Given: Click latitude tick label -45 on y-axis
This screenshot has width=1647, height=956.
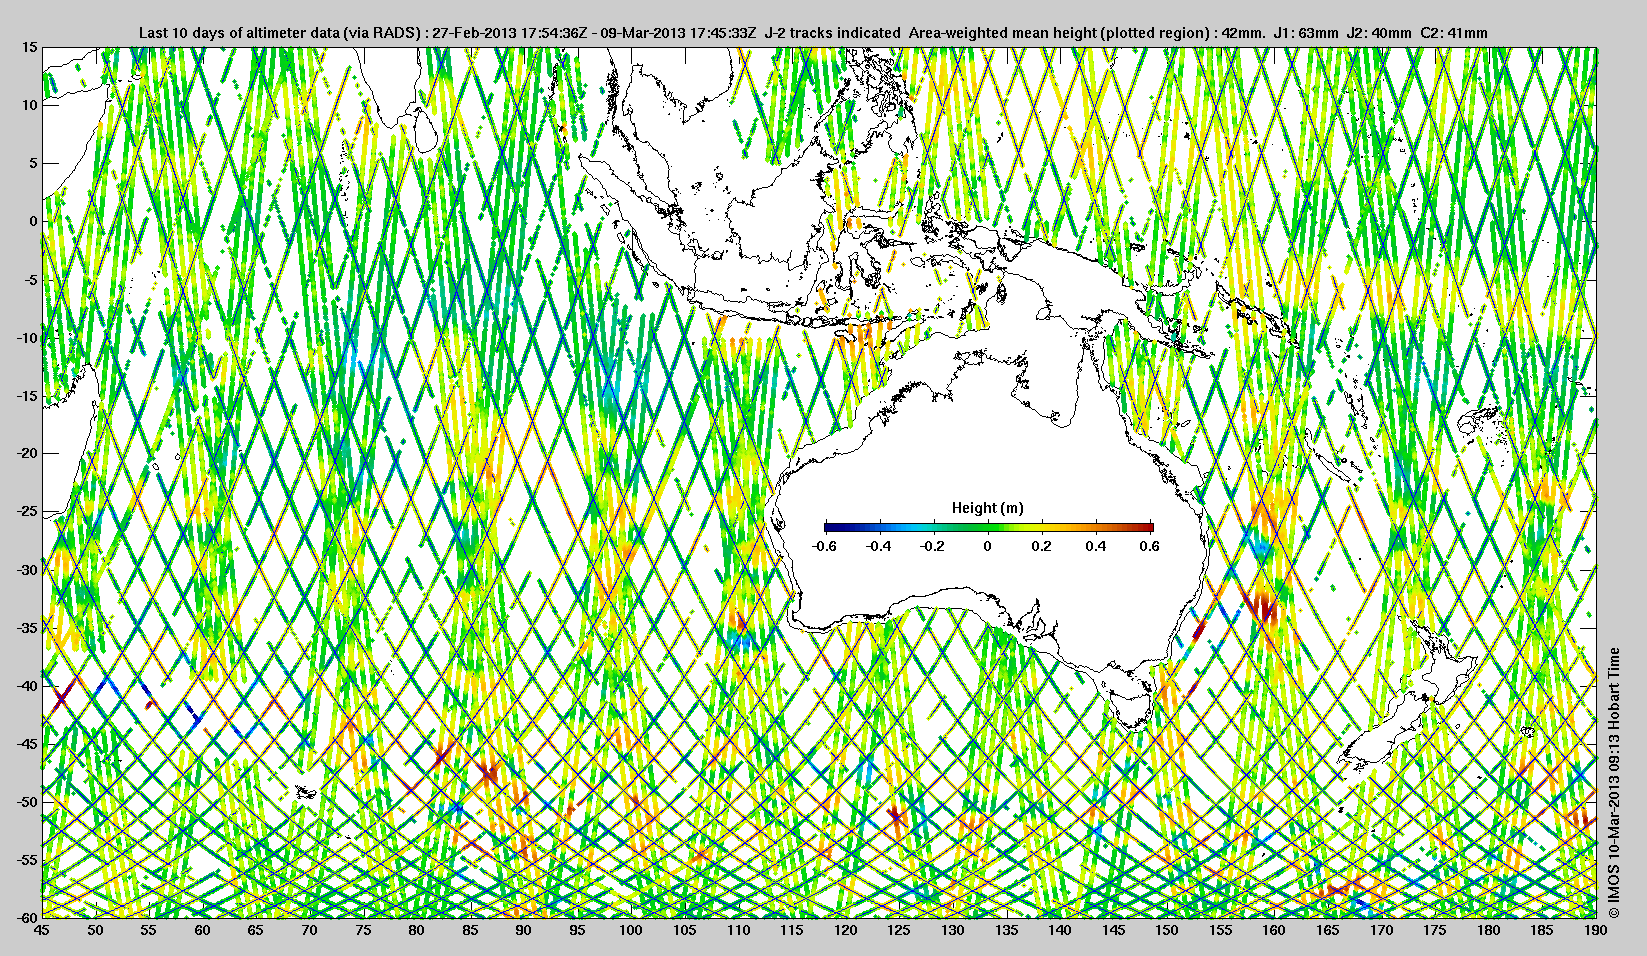Looking at the screenshot, I should (x=28, y=744).
